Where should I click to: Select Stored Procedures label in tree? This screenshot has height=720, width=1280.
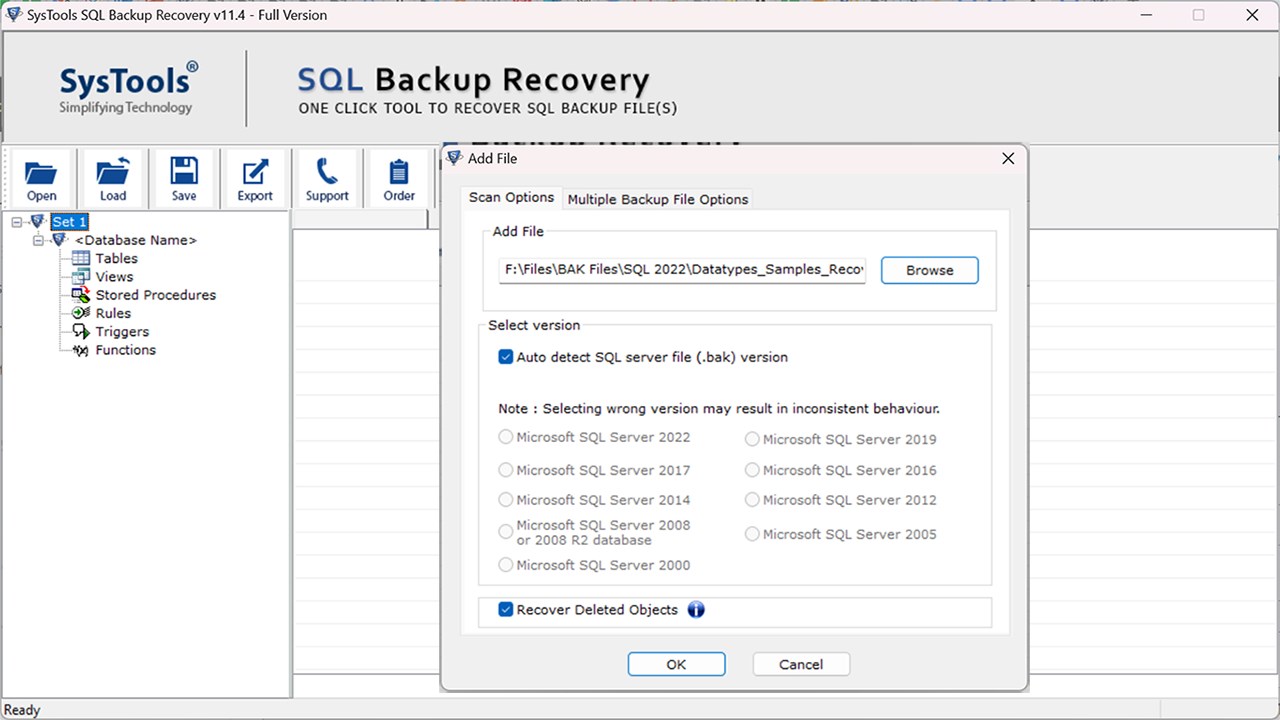click(156, 295)
